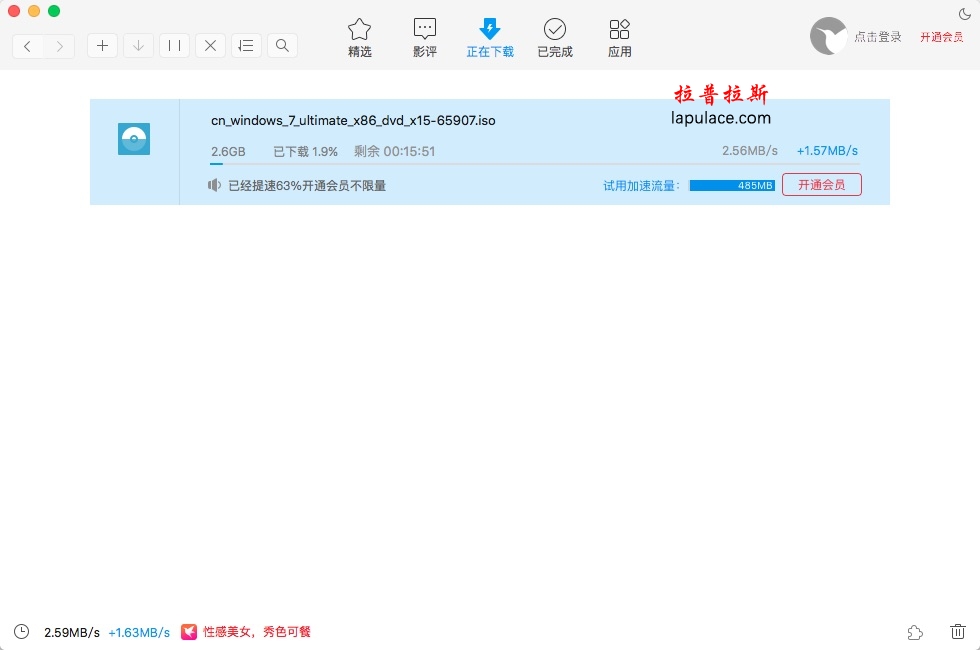
Task: Click 开通会员 link in top right
Action: point(941,37)
